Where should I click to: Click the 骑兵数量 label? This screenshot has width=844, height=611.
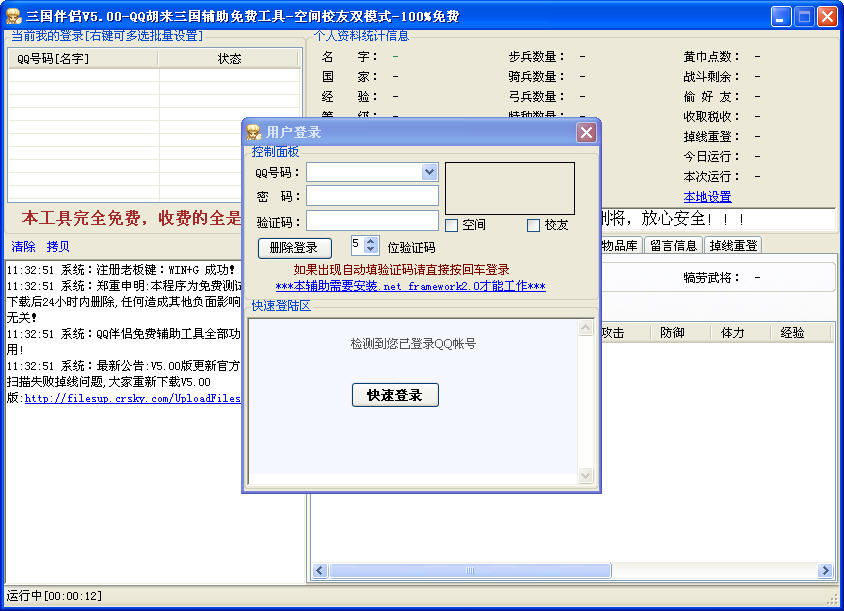[536, 76]
